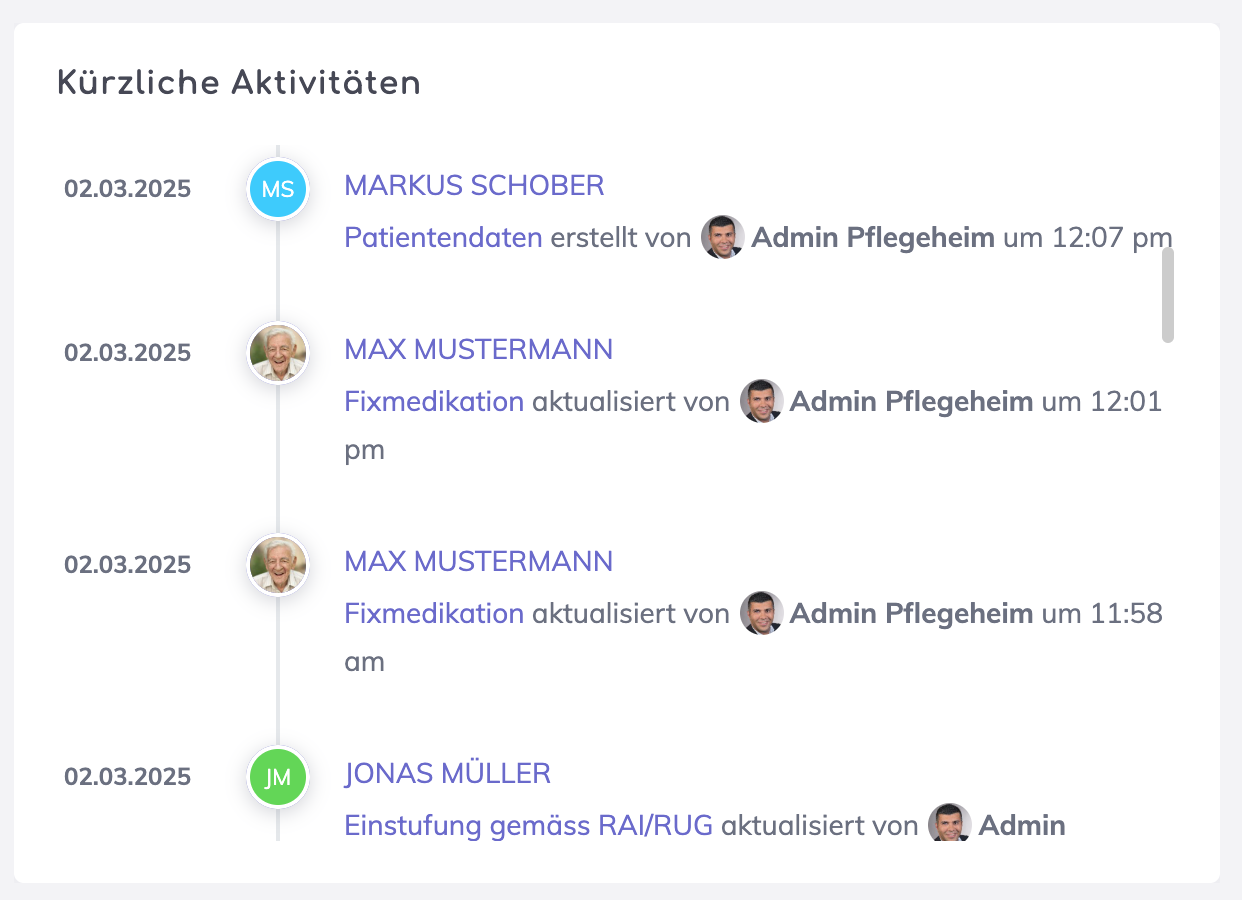Click Admin Pflegeheim name in the 12:01 pm entry

click(911, 402)
